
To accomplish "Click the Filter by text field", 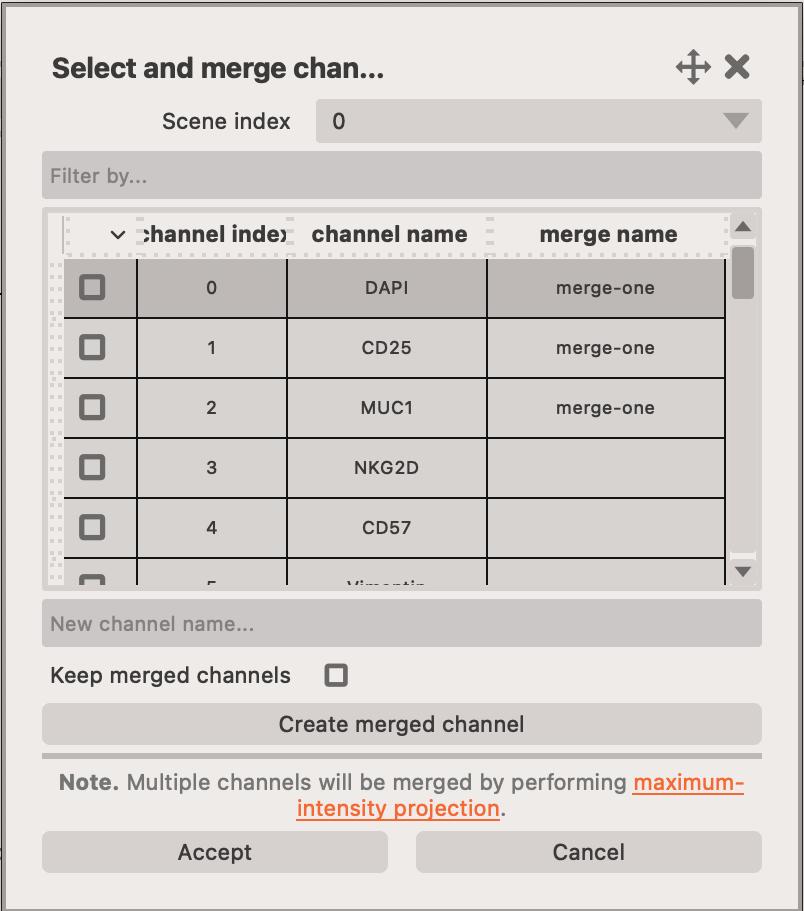I will (x=401, y=176).
